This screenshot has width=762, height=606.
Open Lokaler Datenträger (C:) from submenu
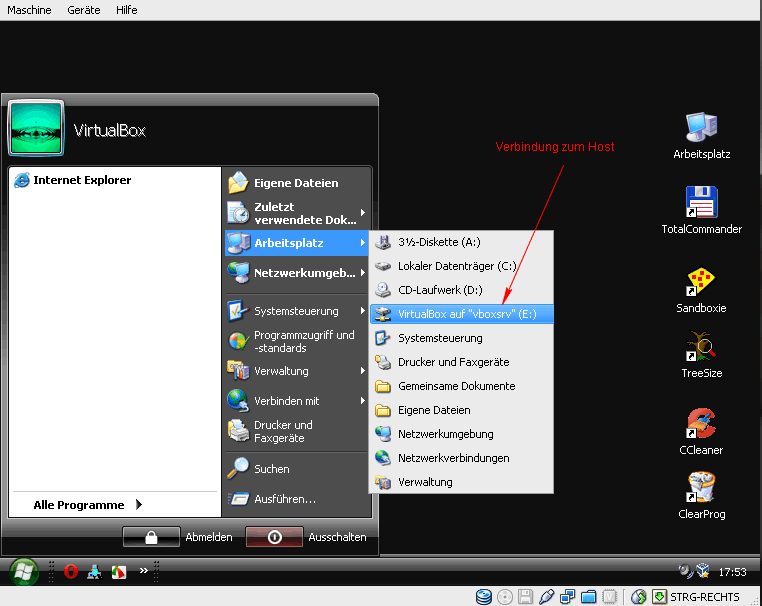(456, 266)
